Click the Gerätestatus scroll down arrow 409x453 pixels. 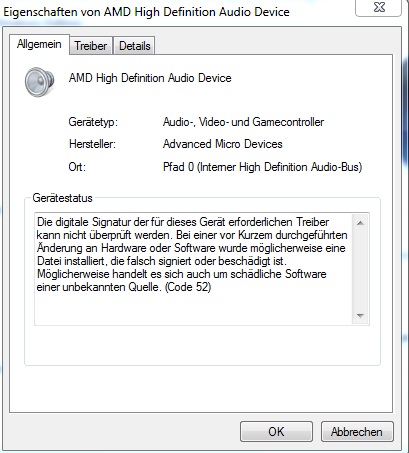coord(360,315)
